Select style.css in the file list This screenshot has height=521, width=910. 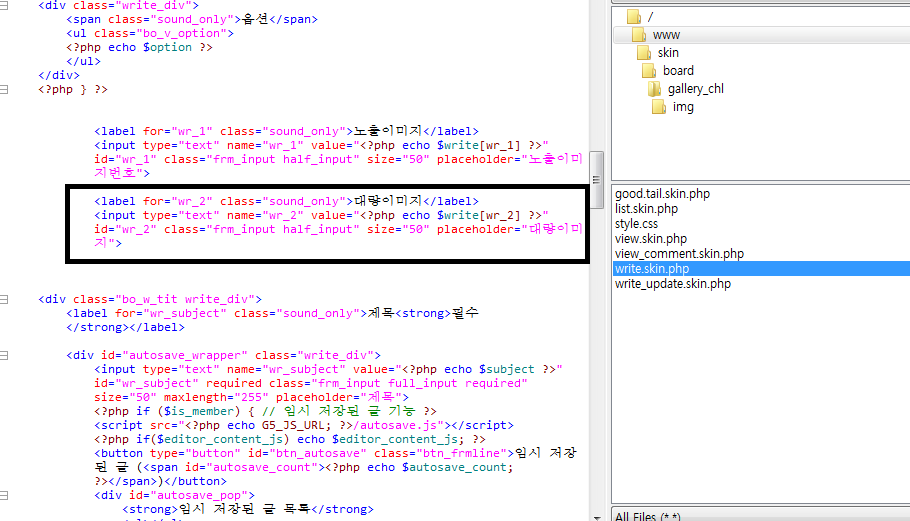click(x=636, y=224)
